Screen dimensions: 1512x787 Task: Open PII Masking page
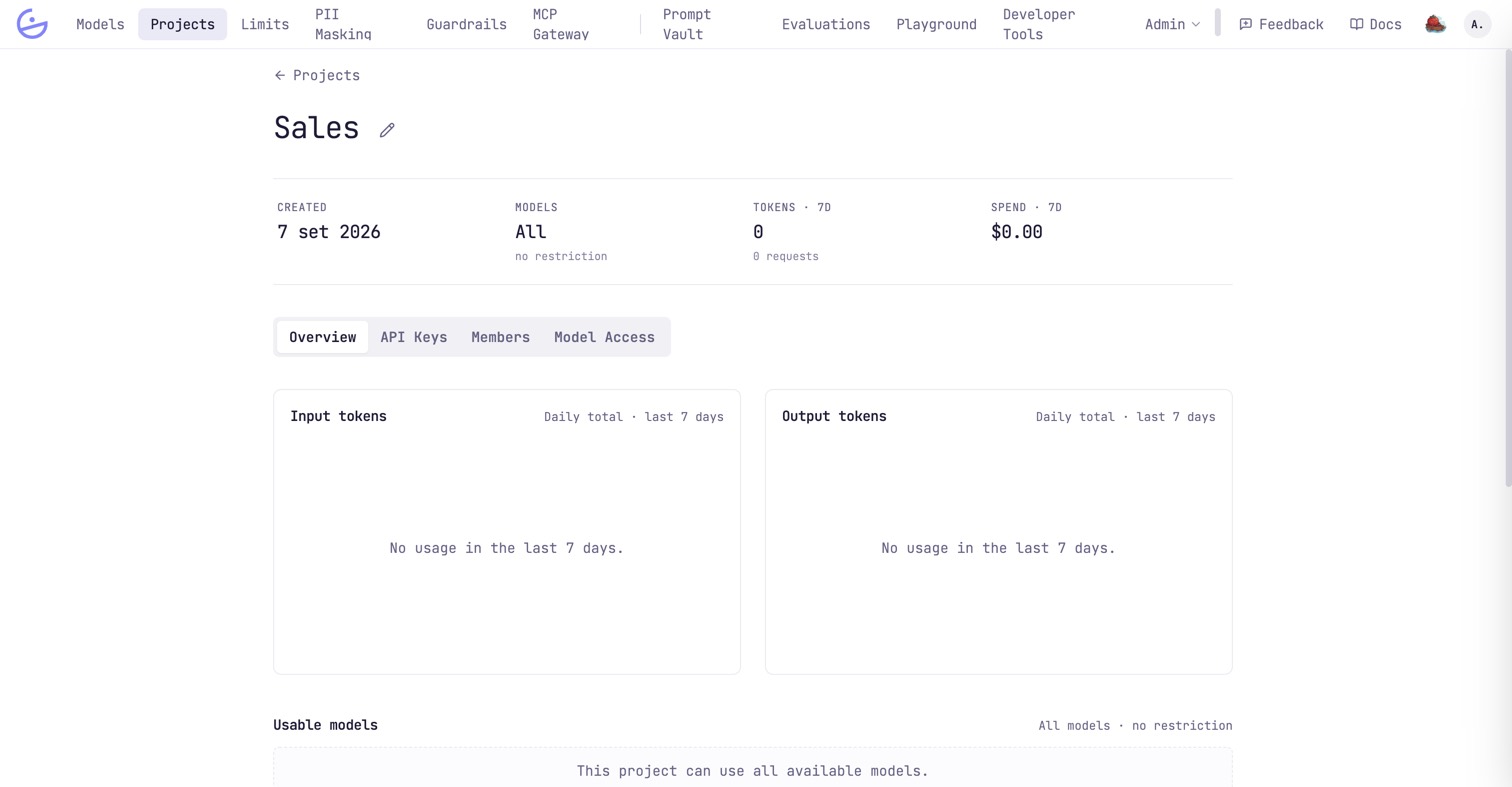[343, 24]
